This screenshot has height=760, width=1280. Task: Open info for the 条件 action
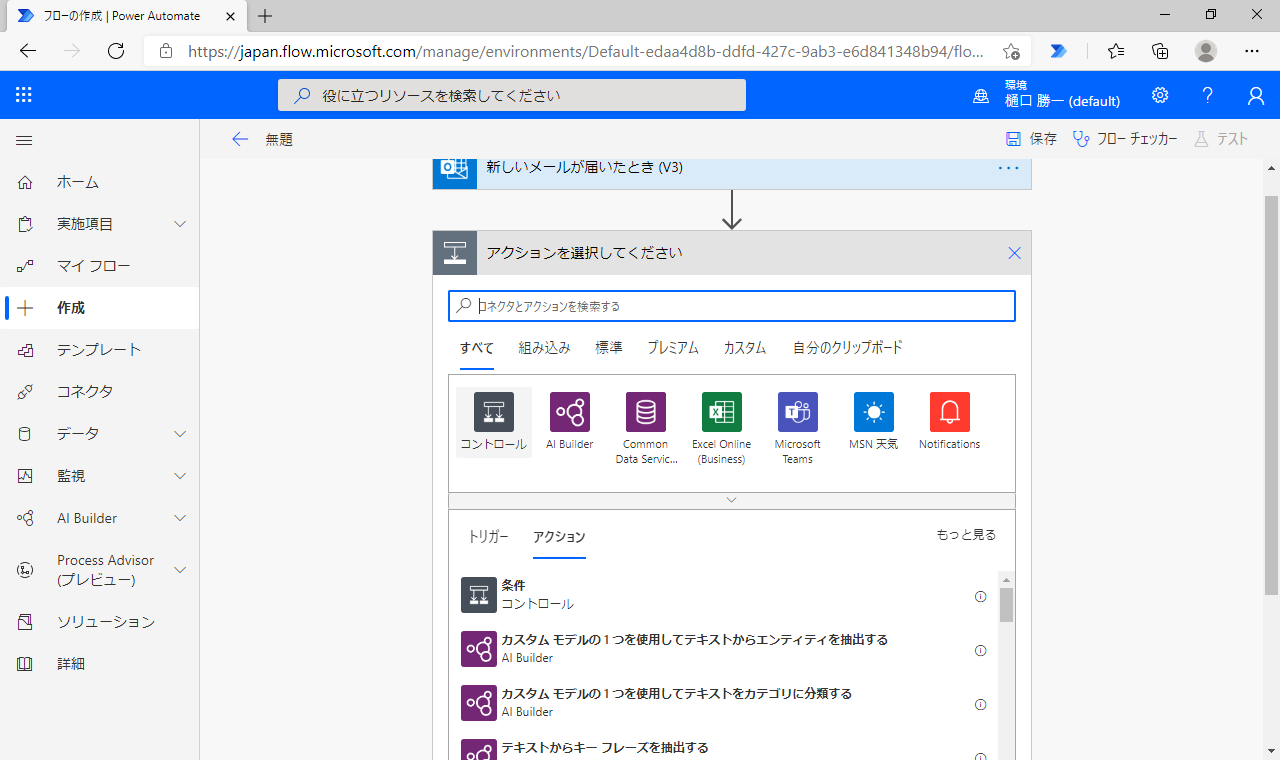(981, 596)
